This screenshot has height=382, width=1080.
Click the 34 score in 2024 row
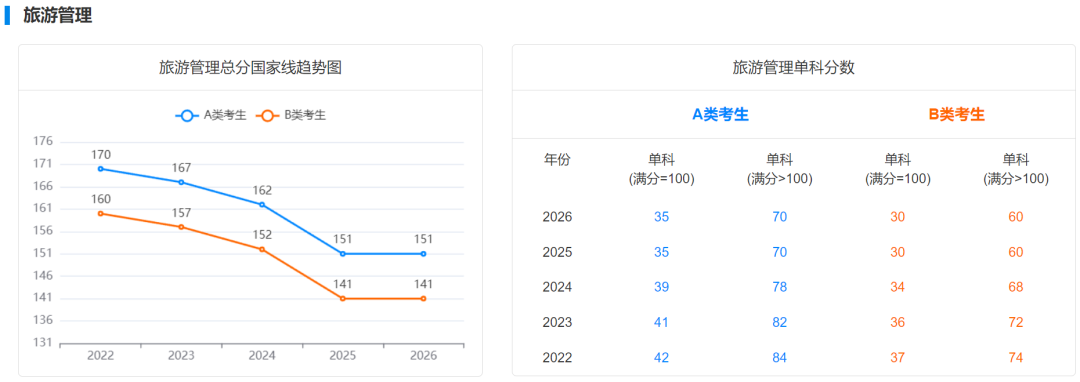(x=897, y=287)
